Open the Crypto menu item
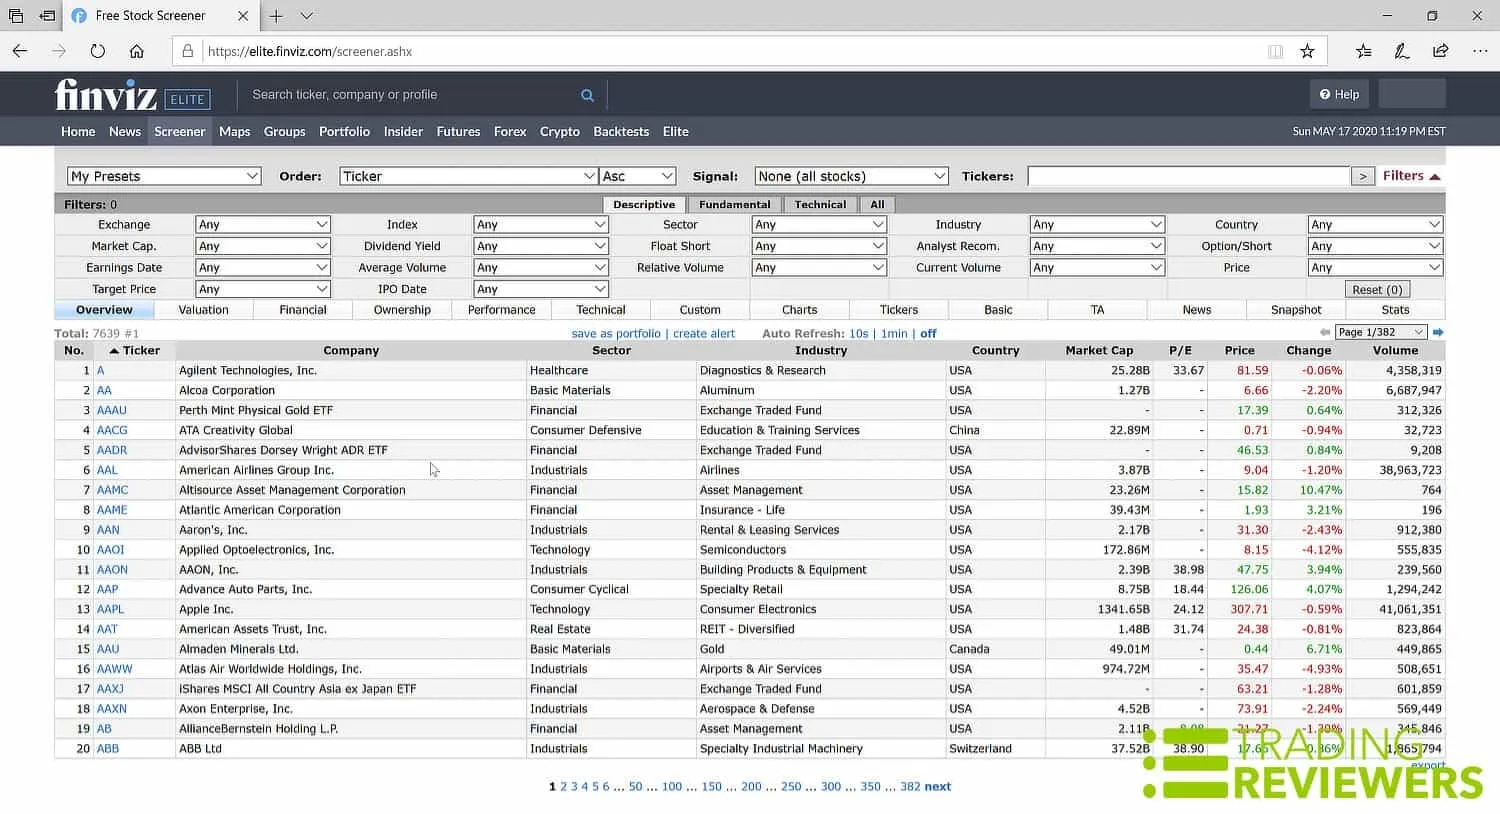The image size is (1500, 814). (560, 131)
